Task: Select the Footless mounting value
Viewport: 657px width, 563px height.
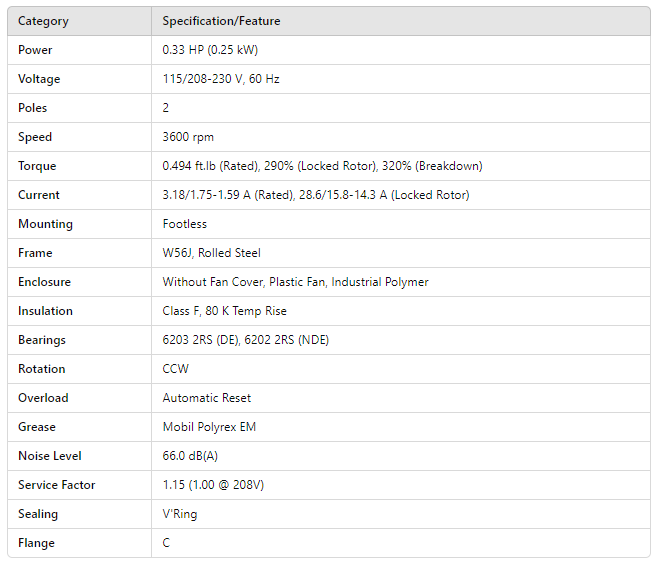Action: (185, 224)
